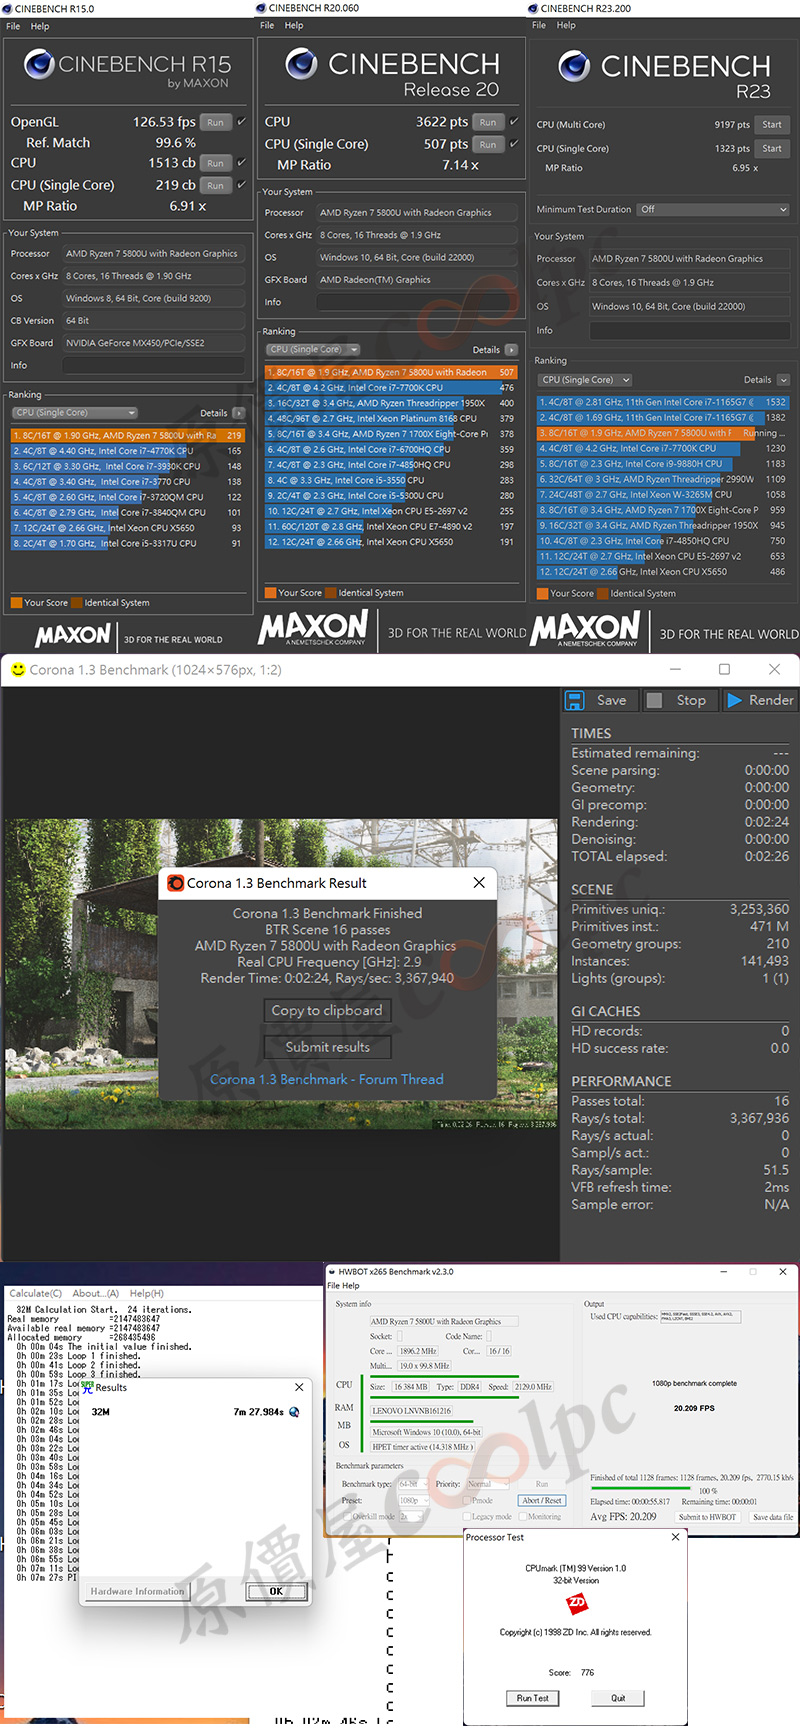Click the Cinebench Release 20 sphere logo

pos(301,64)
